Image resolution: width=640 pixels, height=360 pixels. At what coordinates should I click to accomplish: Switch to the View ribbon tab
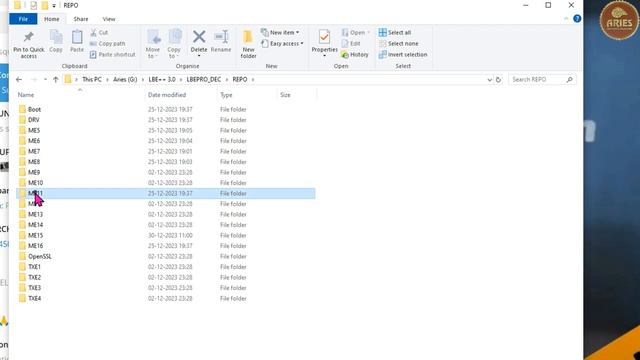tap(109, 19)
